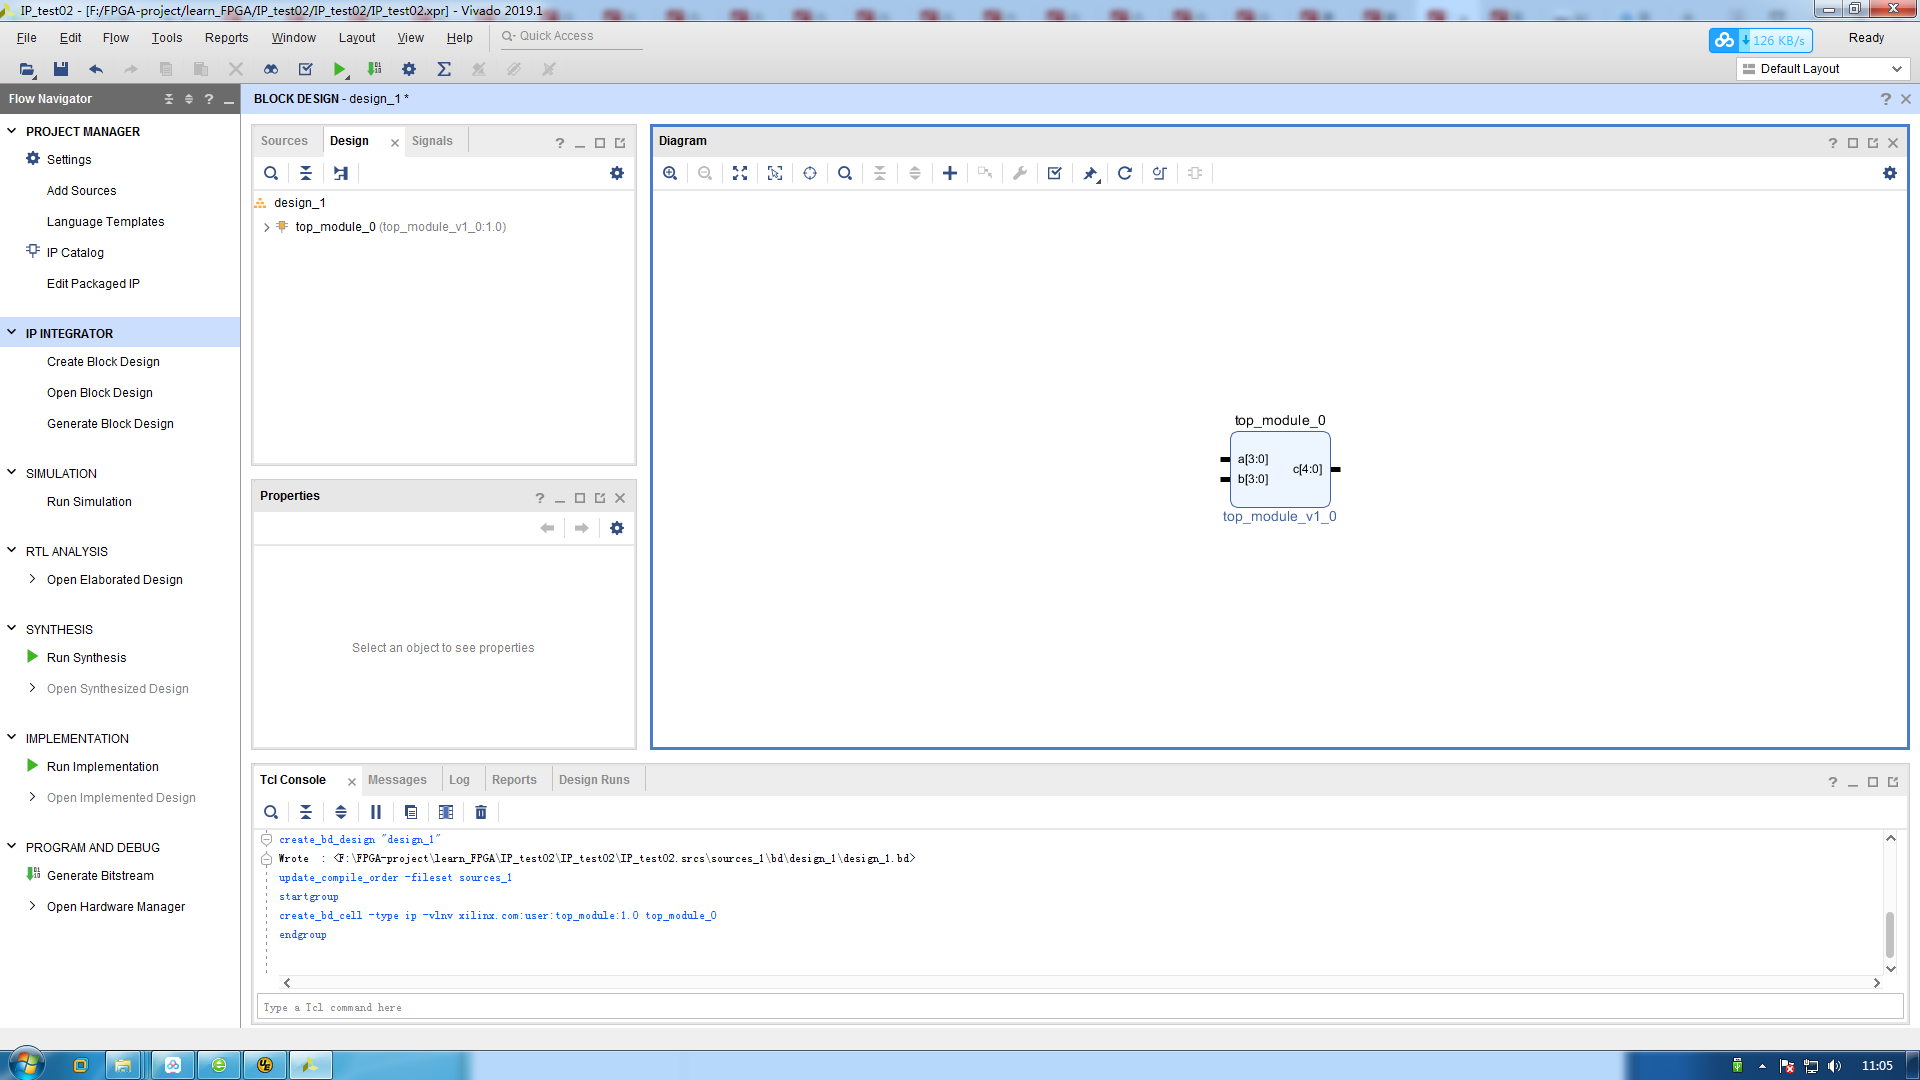Click Run Synthesis in Flow Navigator
The image size is (1920, 1080).
pyautogui.click(x=86, y=658)
